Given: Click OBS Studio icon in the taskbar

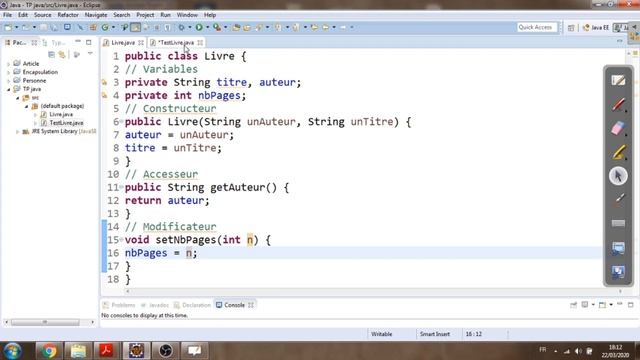Looking at the screenshot, I should pos(165,351).
